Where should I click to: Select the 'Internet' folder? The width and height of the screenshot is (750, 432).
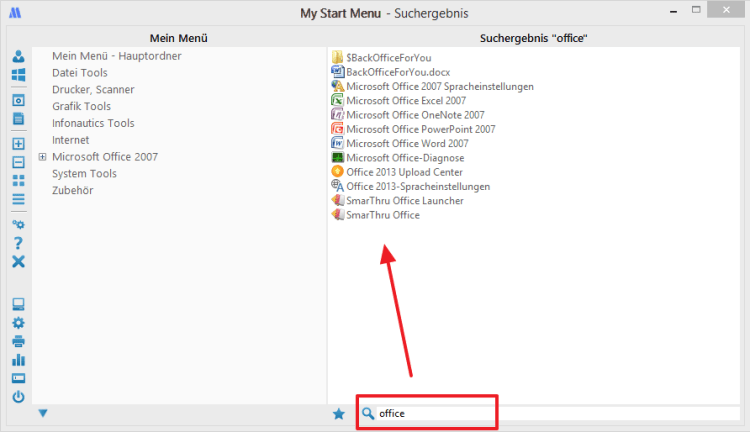pos(70,140)
